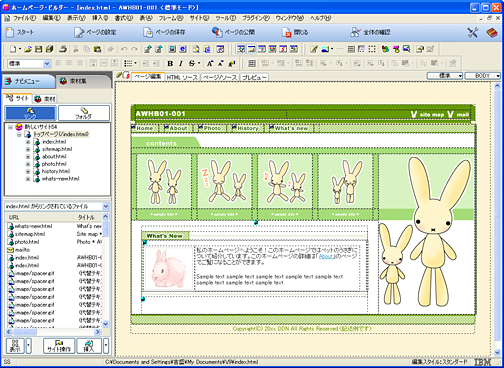Click 閉じる close page button
Viewport: 504px width, 368px height.
(x=295, y=32)
